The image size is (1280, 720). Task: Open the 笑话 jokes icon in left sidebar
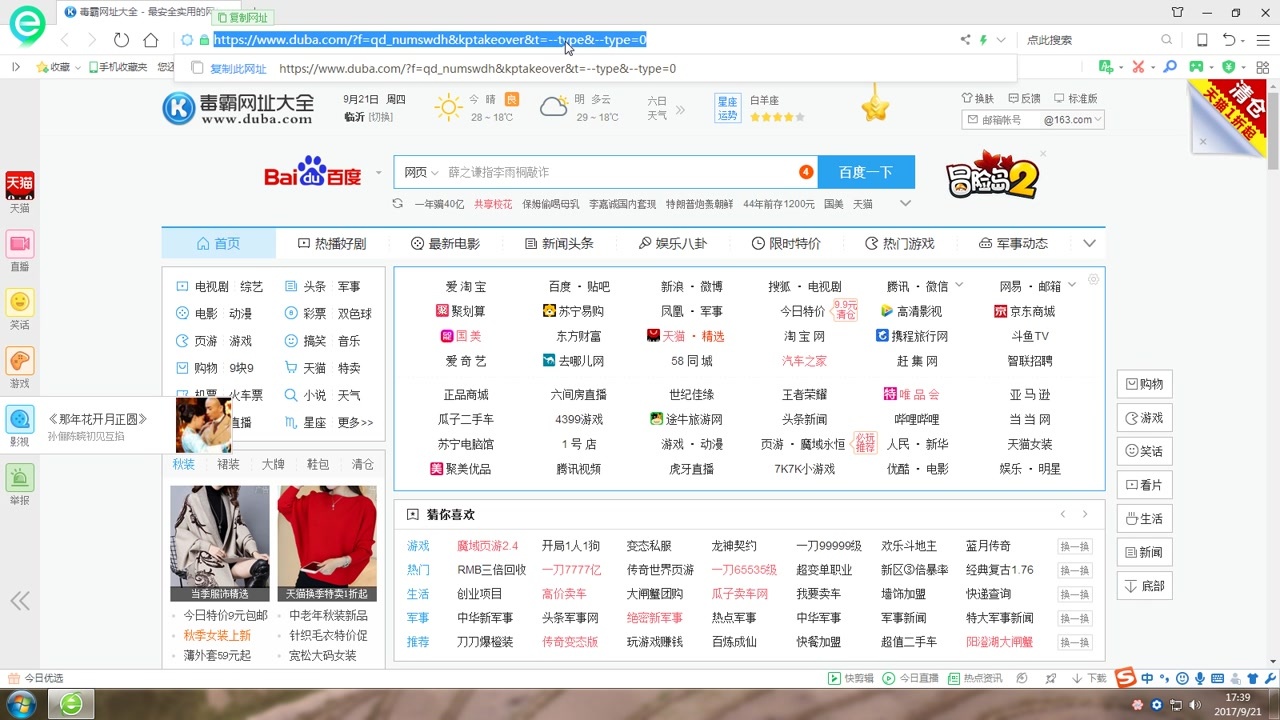point(20,302)
